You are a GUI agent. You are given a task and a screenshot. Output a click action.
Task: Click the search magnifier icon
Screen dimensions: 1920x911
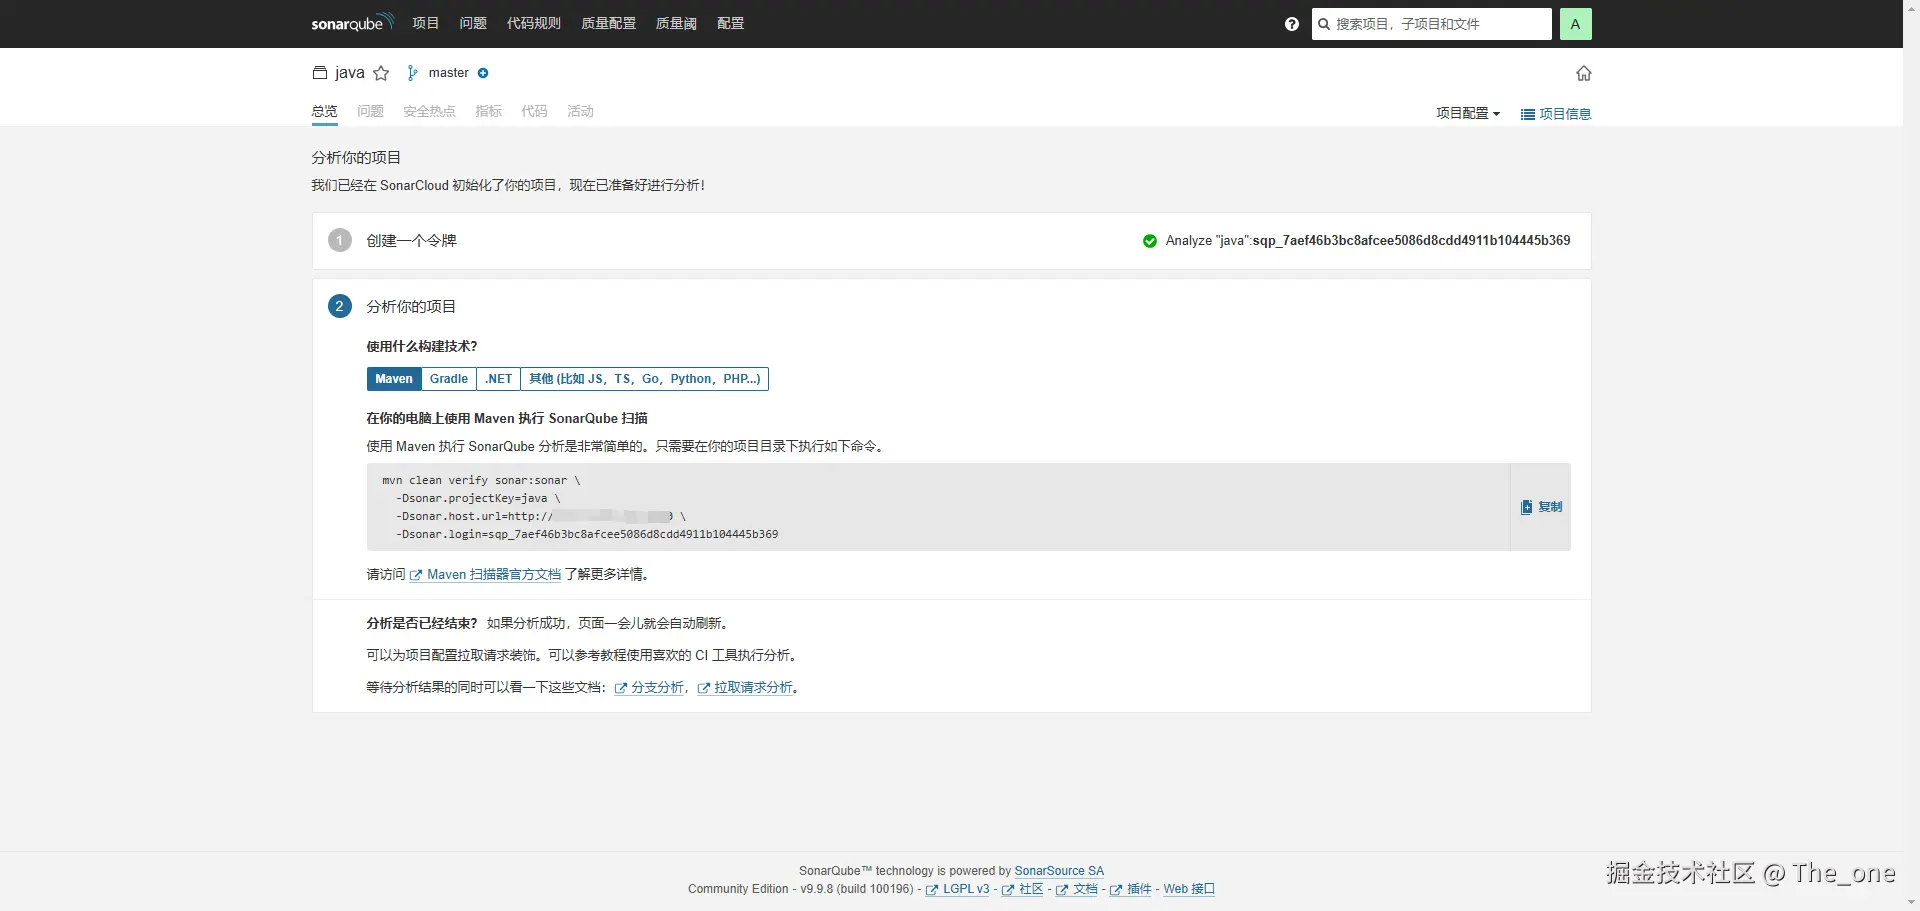point(1324,24)
